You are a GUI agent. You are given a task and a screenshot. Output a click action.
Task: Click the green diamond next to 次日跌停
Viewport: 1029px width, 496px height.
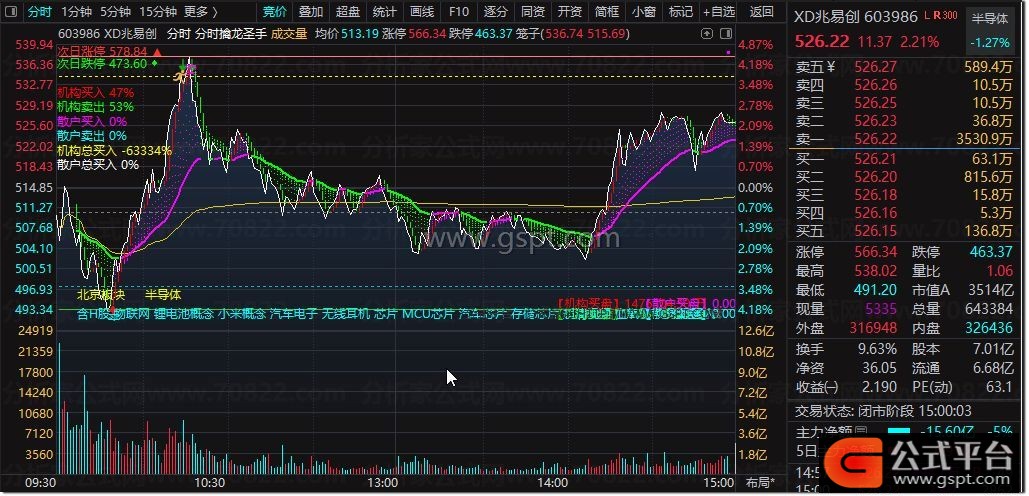(x=154, y=64)
